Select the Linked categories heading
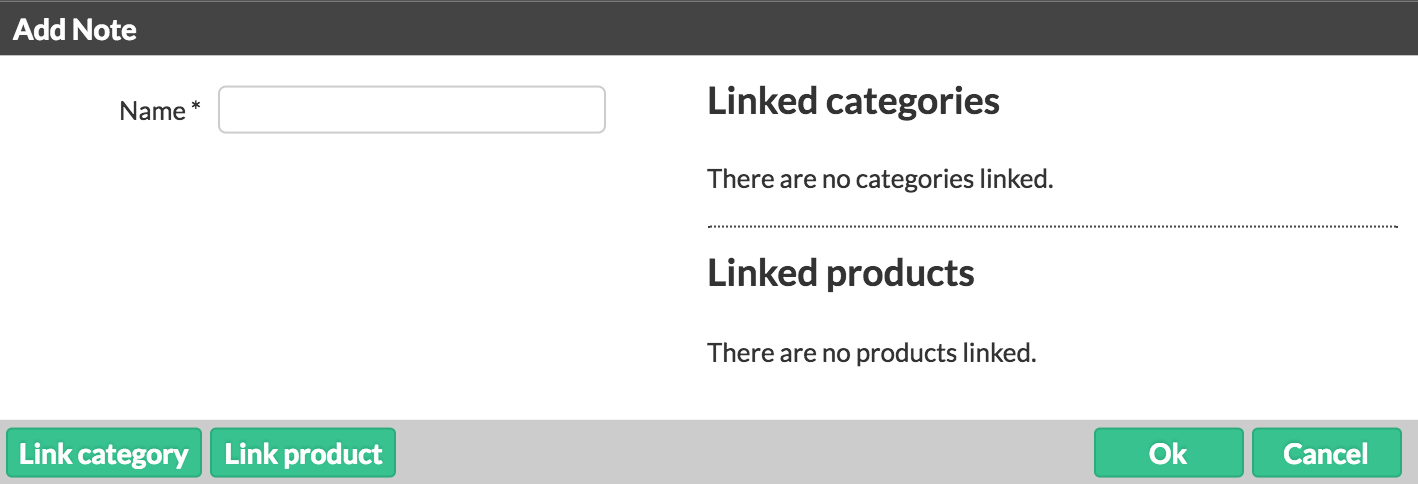The image size is (1418, 484). (x=853, y=101)
